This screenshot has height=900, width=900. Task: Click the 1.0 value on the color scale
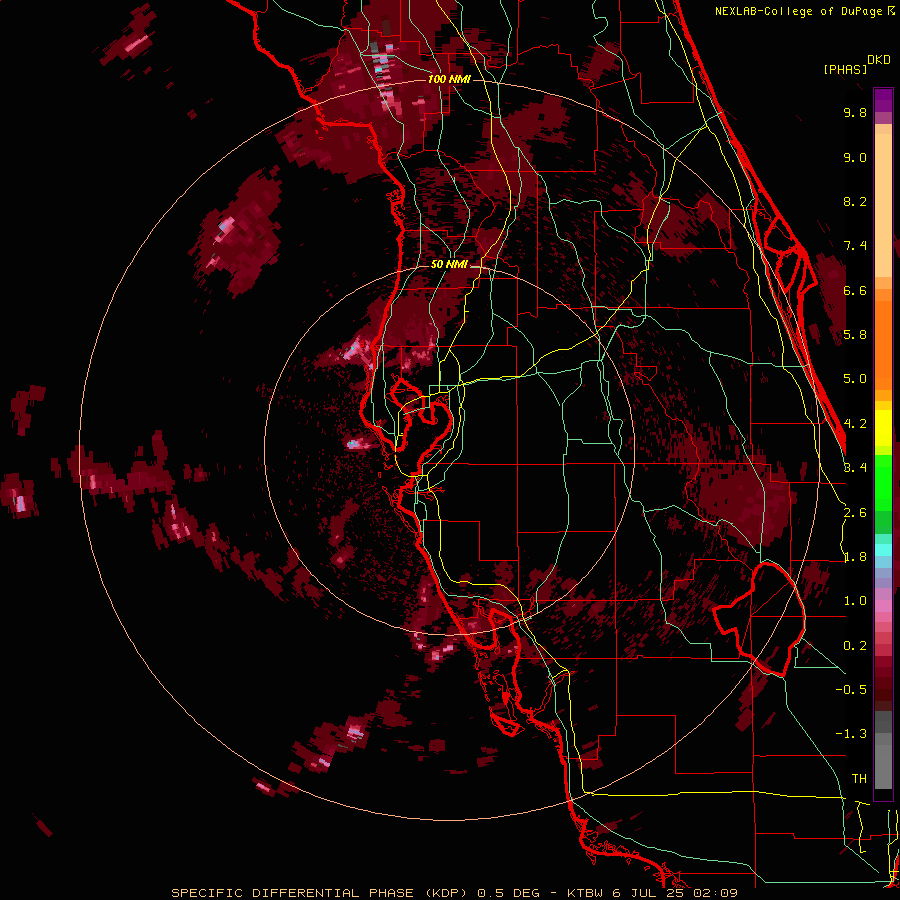(855, 601)
